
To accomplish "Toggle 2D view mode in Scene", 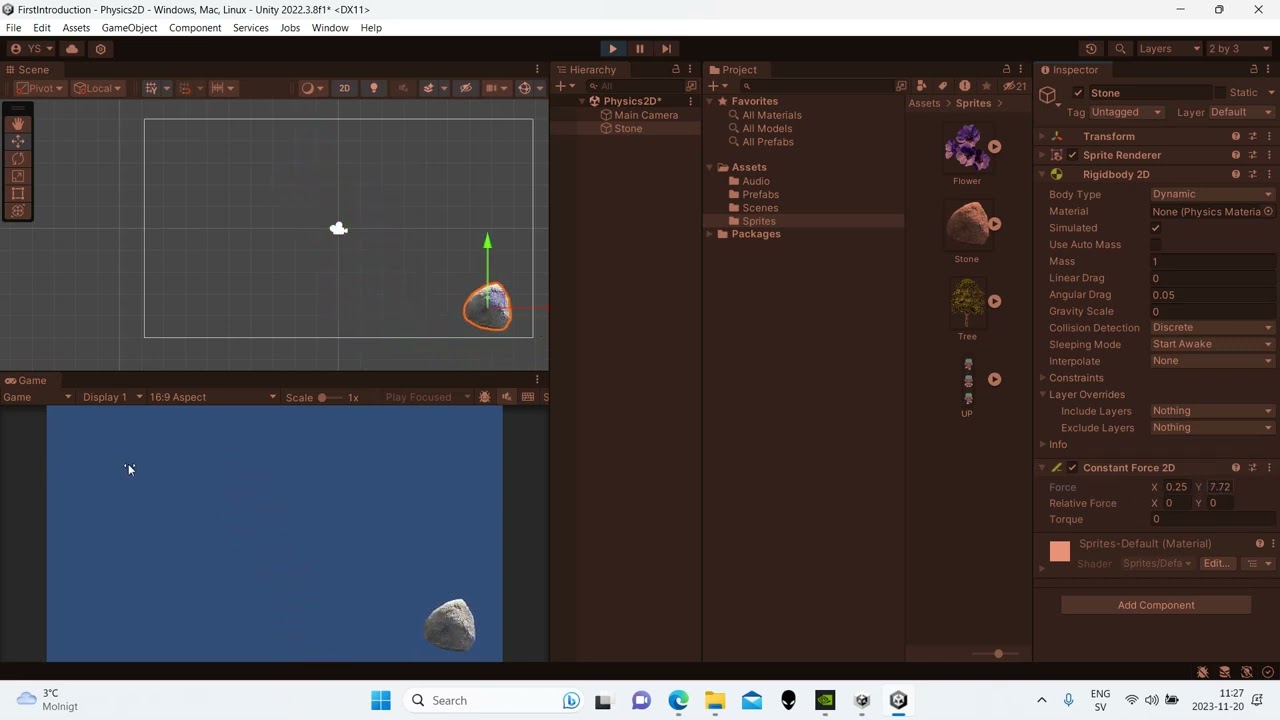I will point(344,88).
